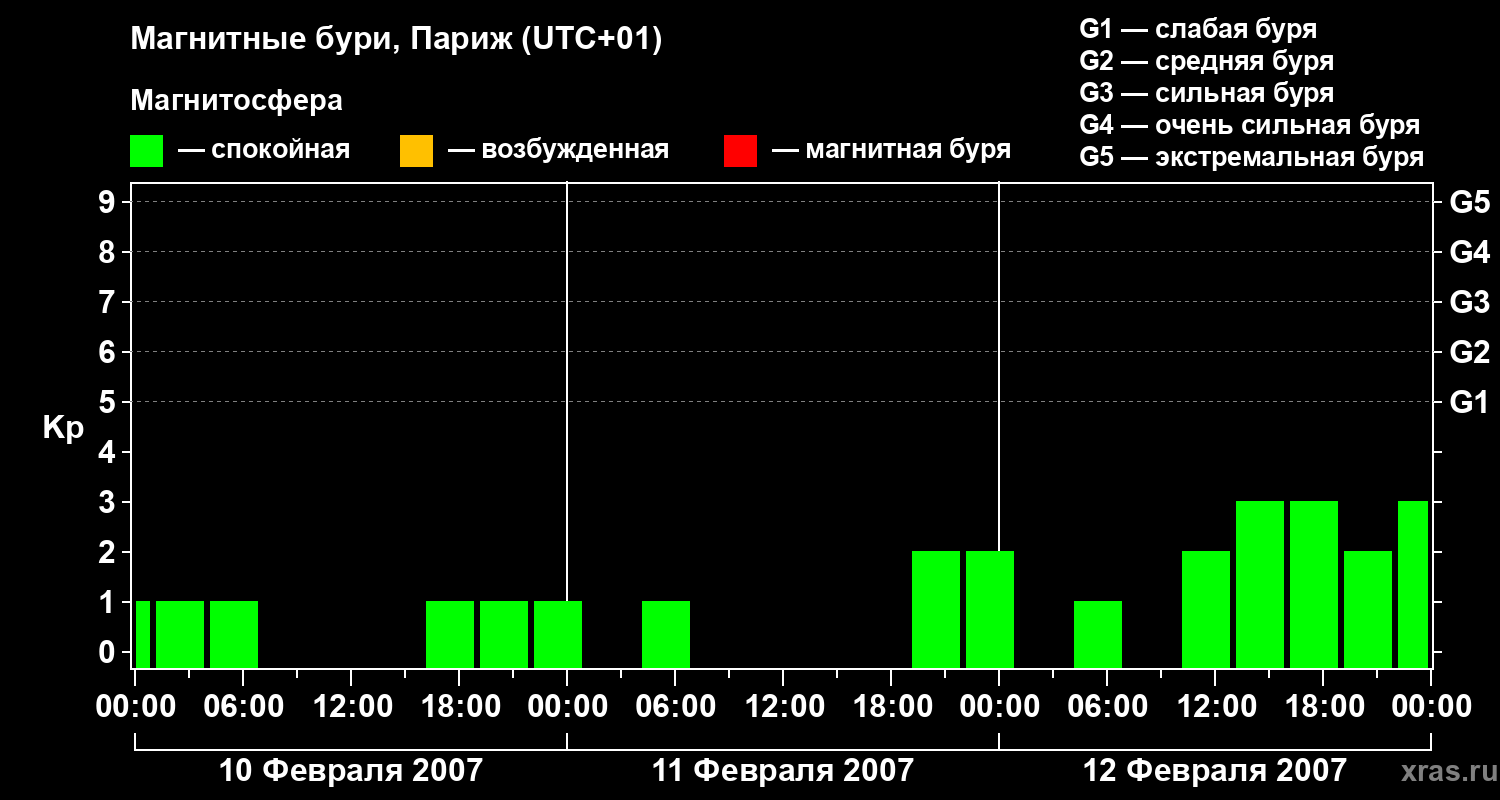Click the legend line G4 — очень сильная буря
The image size is (1500, 800).
pyautogui.click(x=1250, y=125)
